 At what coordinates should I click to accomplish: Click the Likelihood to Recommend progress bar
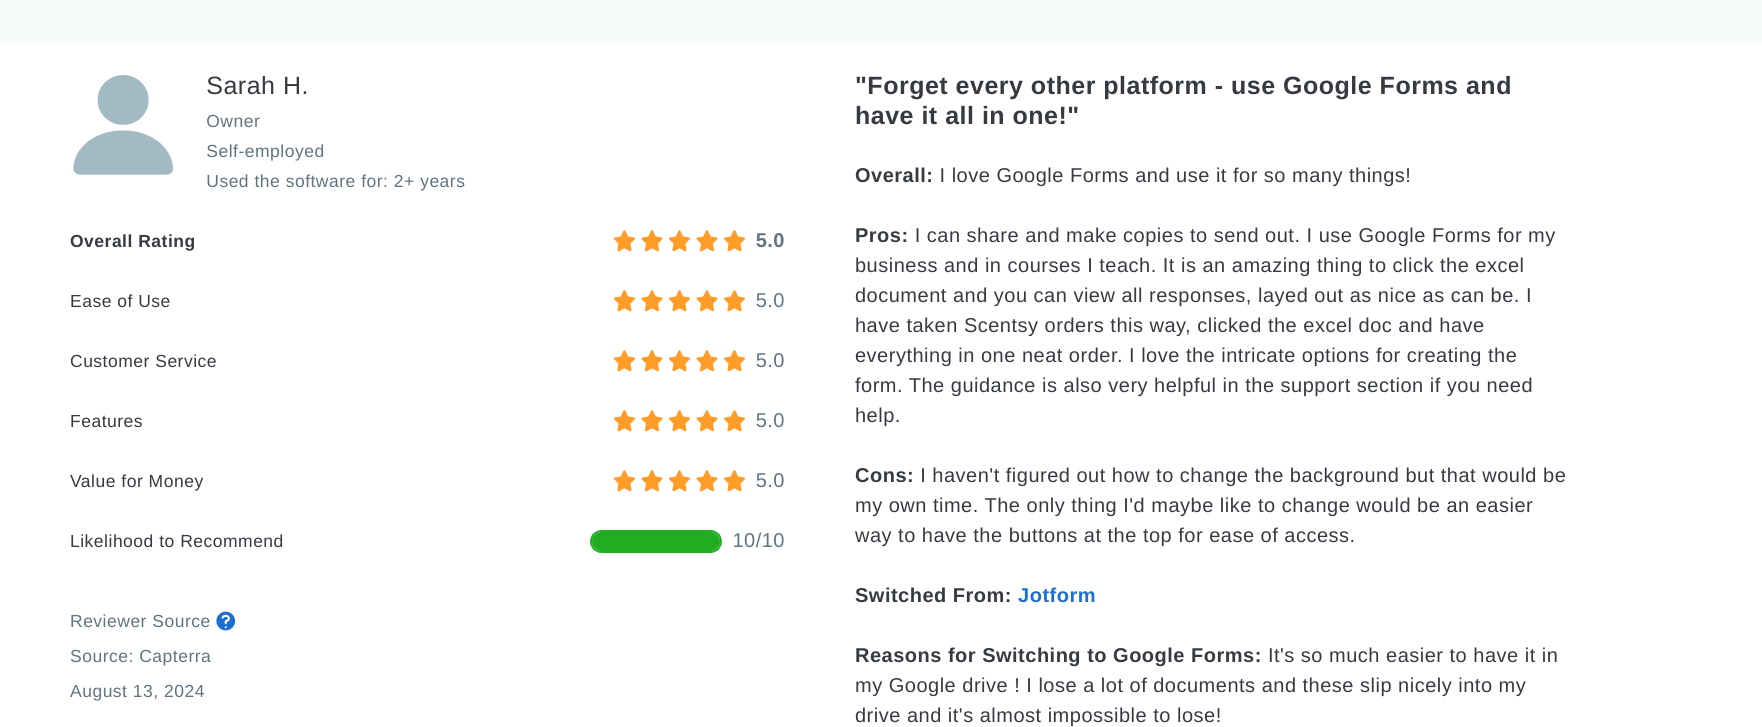point(655,541)
